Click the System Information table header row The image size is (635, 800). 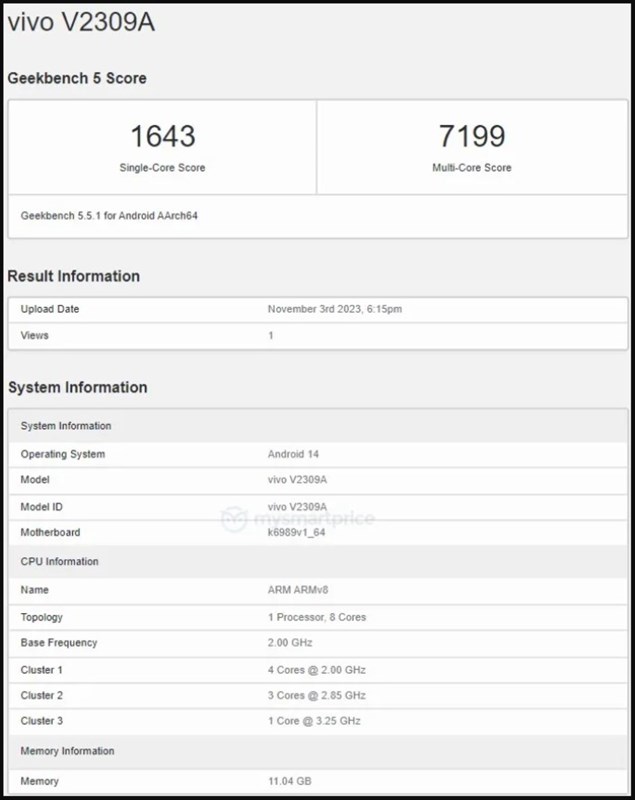[318, 426]
